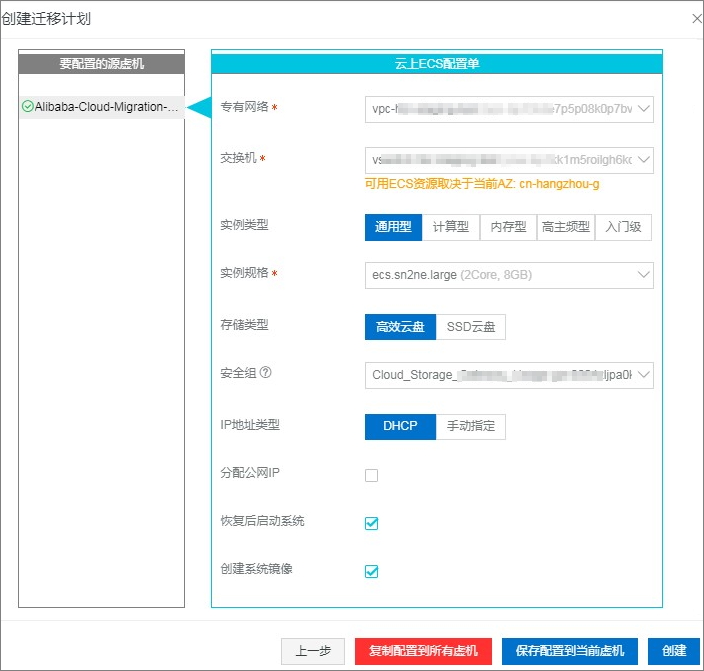Enable the 分配公网IP checkbox
This screenshot has height=671, width=704.
371,475
